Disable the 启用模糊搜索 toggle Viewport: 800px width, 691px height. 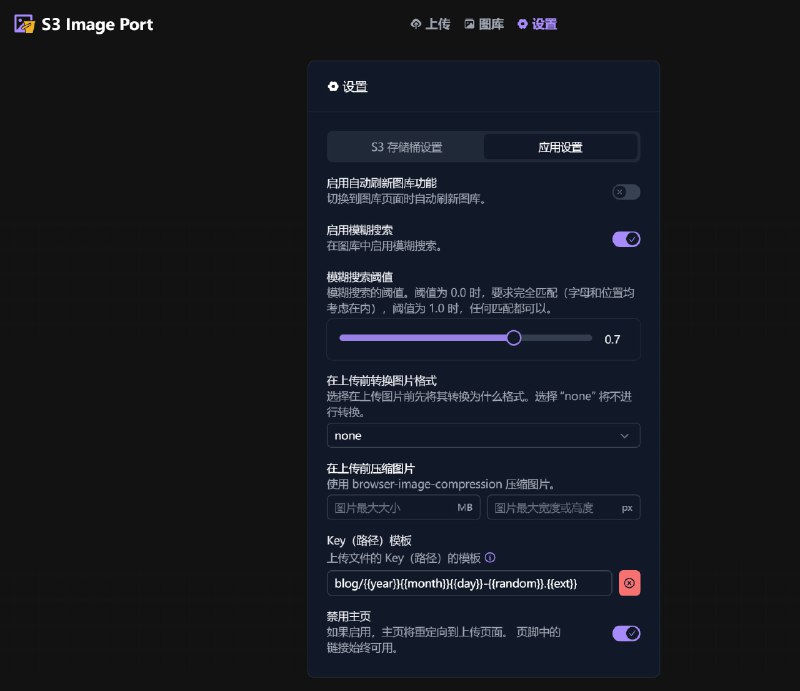coord(626,239)
